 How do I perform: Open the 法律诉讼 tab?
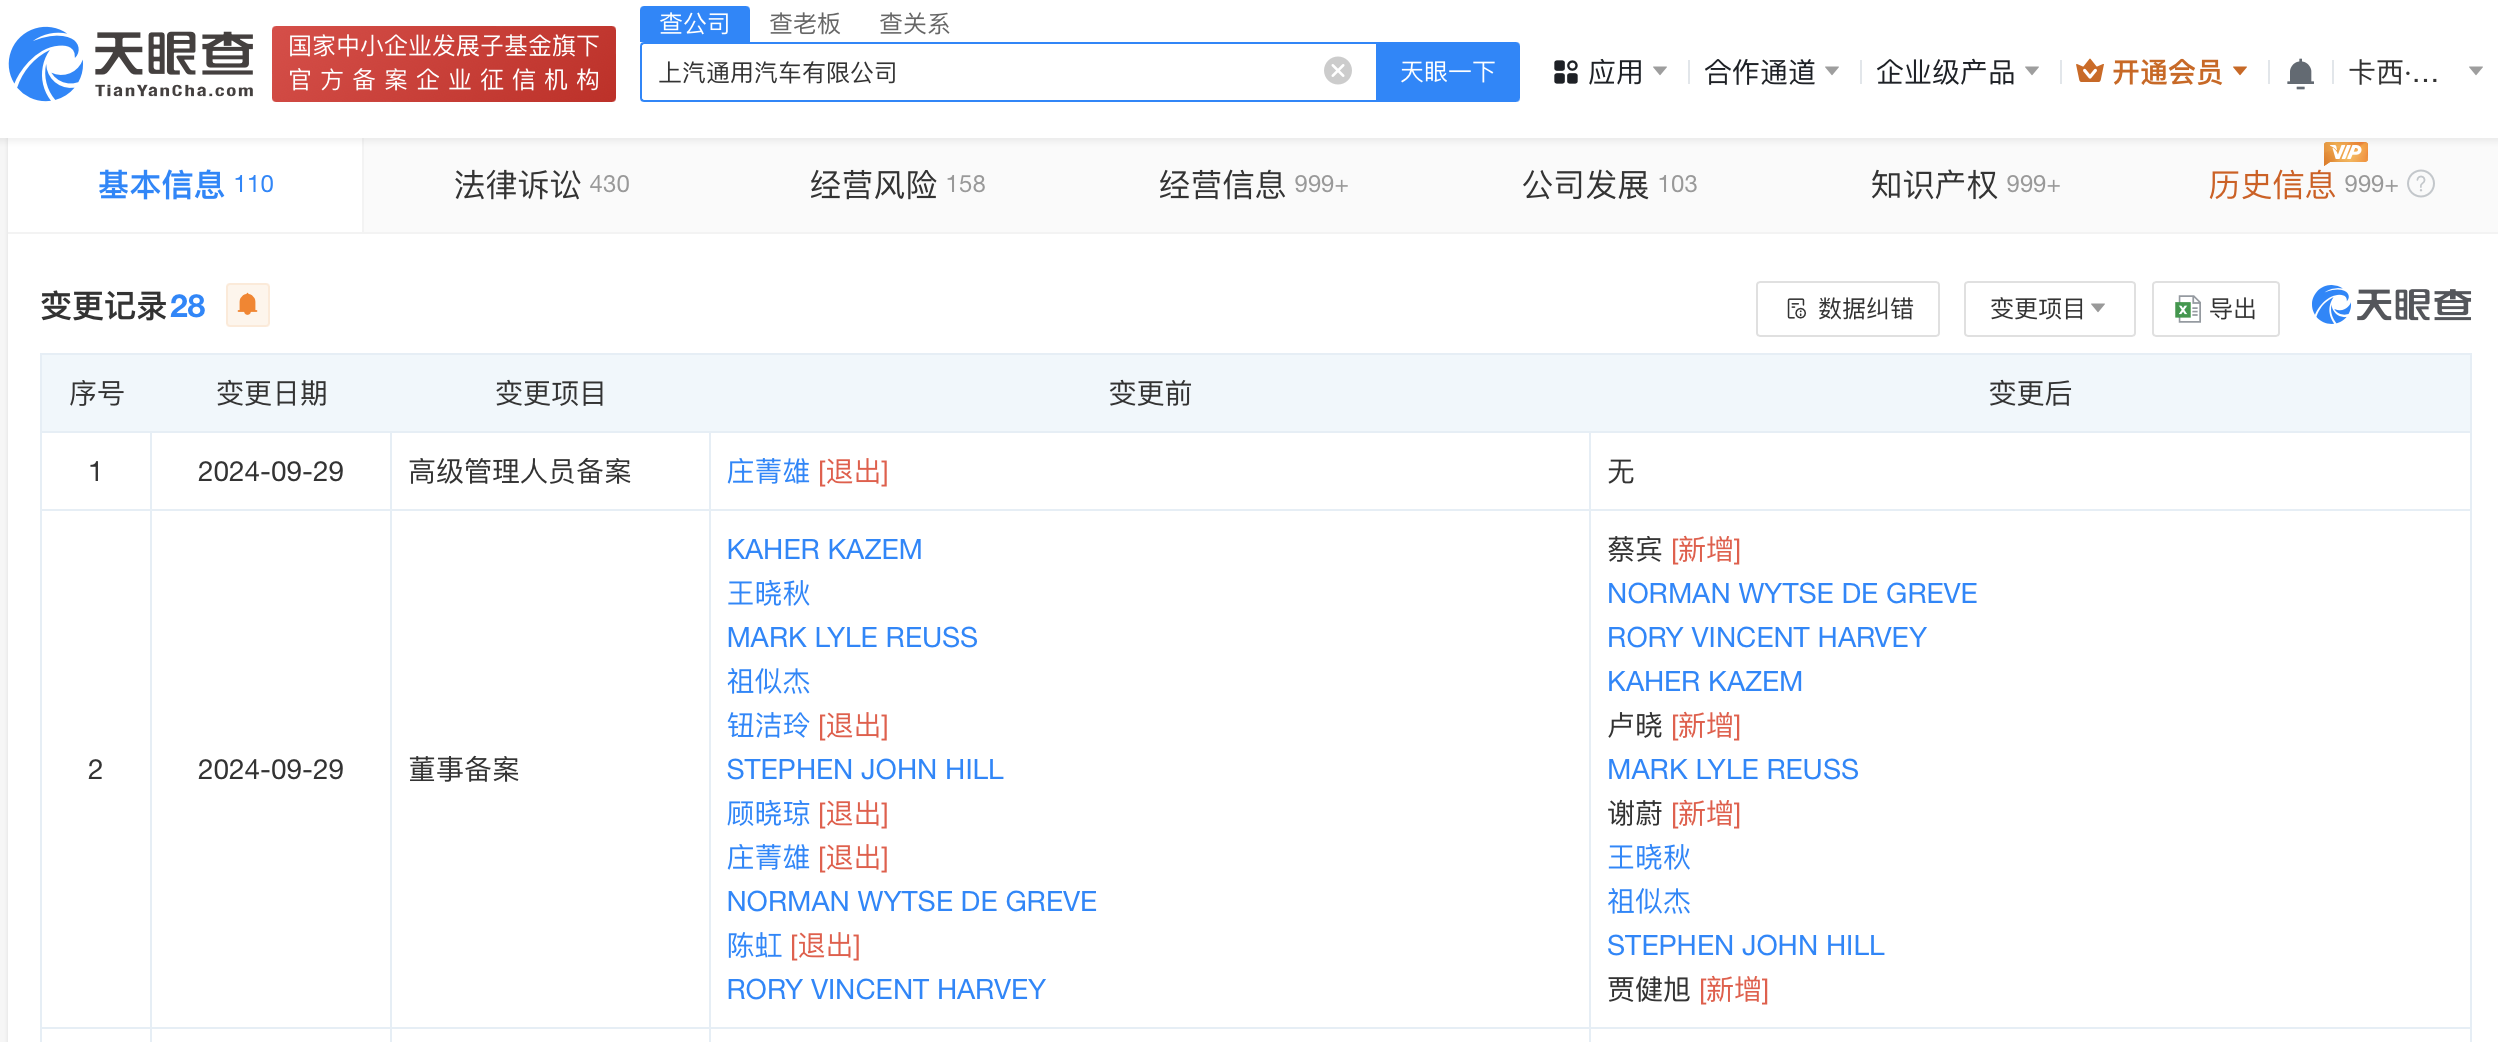[541, 184]
